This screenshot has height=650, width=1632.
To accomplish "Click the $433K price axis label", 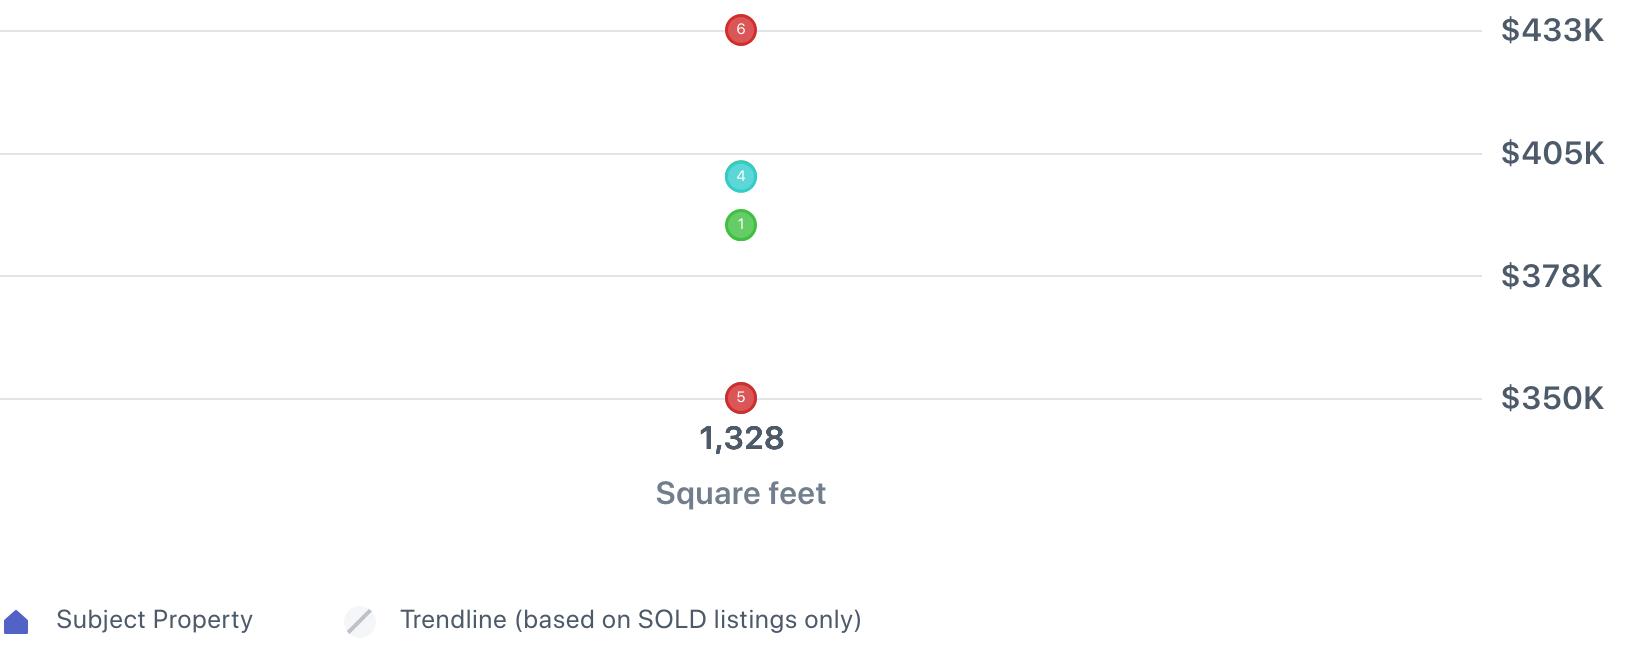I will [1551, 31].
